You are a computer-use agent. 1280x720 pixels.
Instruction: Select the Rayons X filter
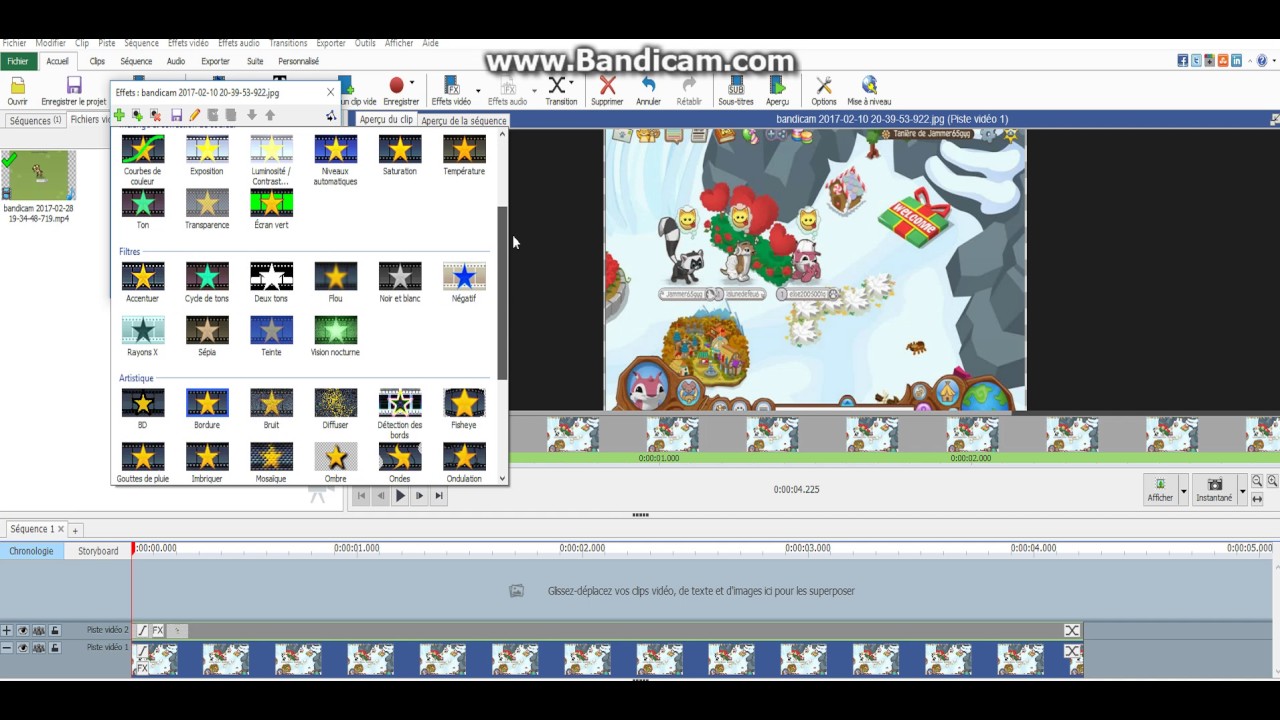click(143, 337)
